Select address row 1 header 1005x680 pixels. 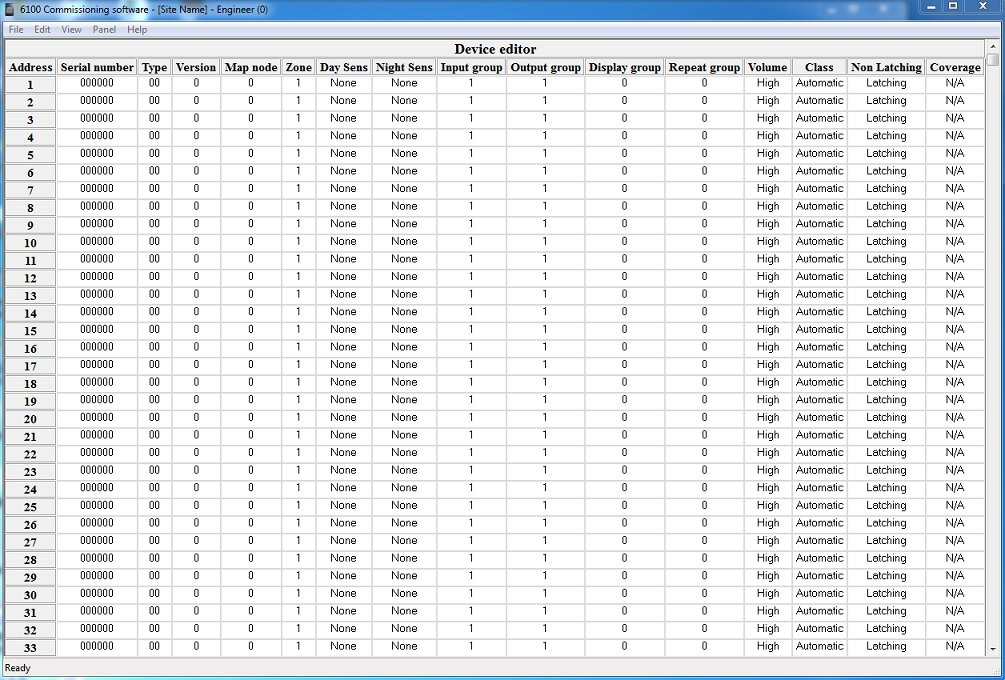click(30, 85)
